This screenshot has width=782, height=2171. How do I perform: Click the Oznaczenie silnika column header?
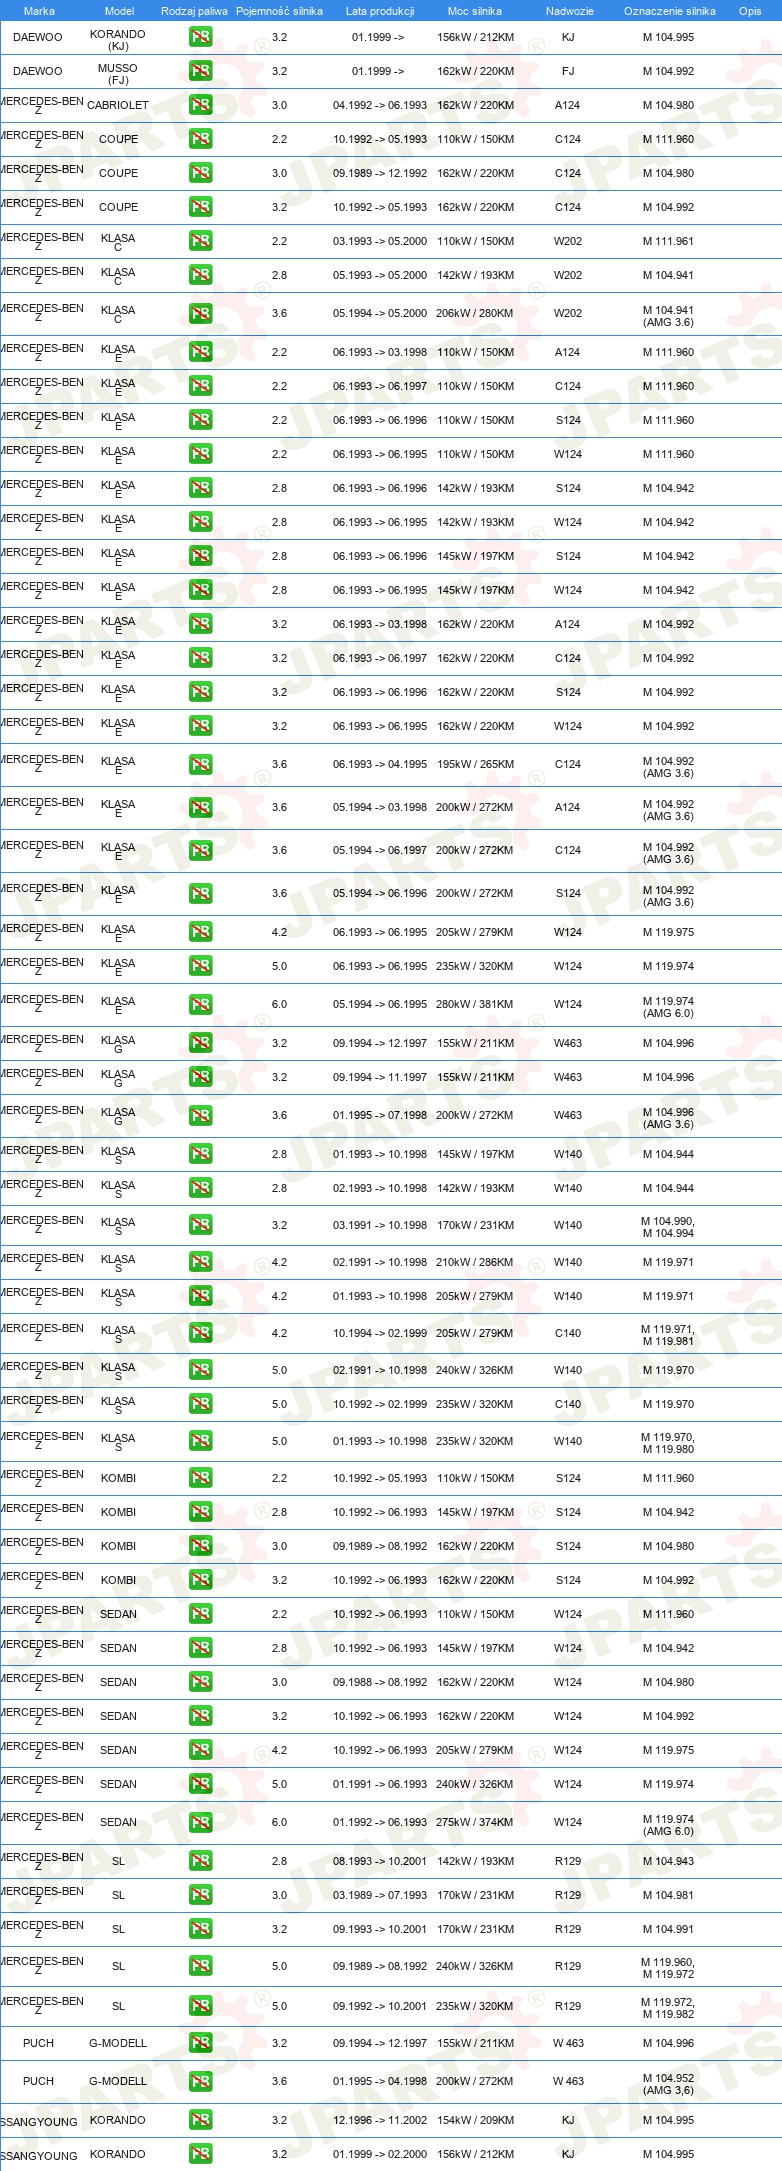tap(669, 11)
